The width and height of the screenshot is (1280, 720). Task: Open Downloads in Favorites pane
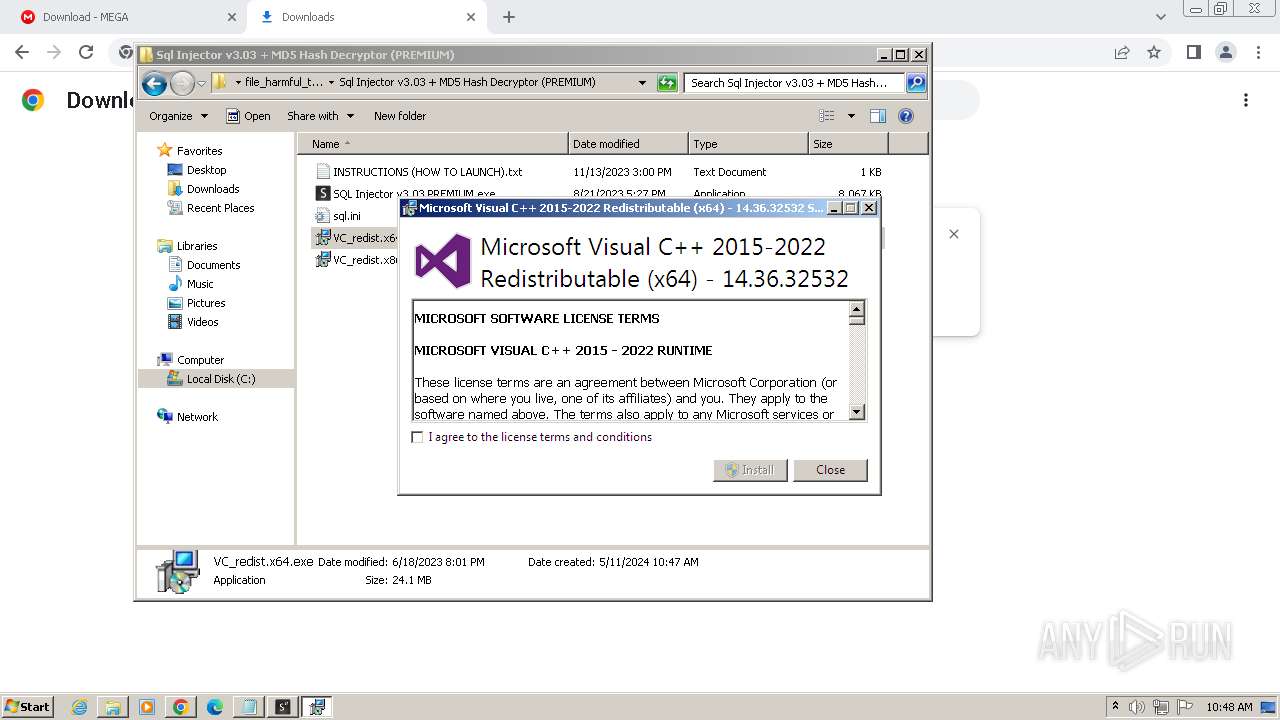pos(213,189)
